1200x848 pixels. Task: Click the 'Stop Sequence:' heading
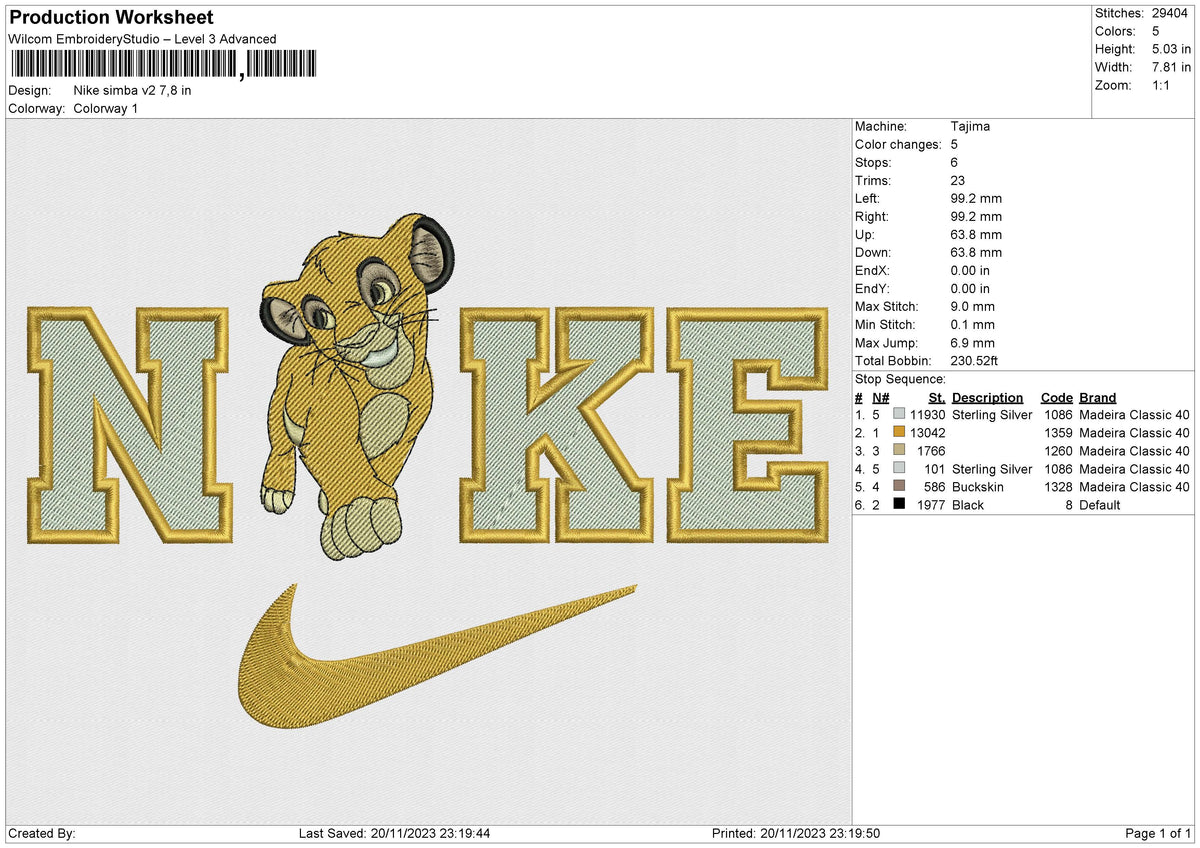coord(900,379)
